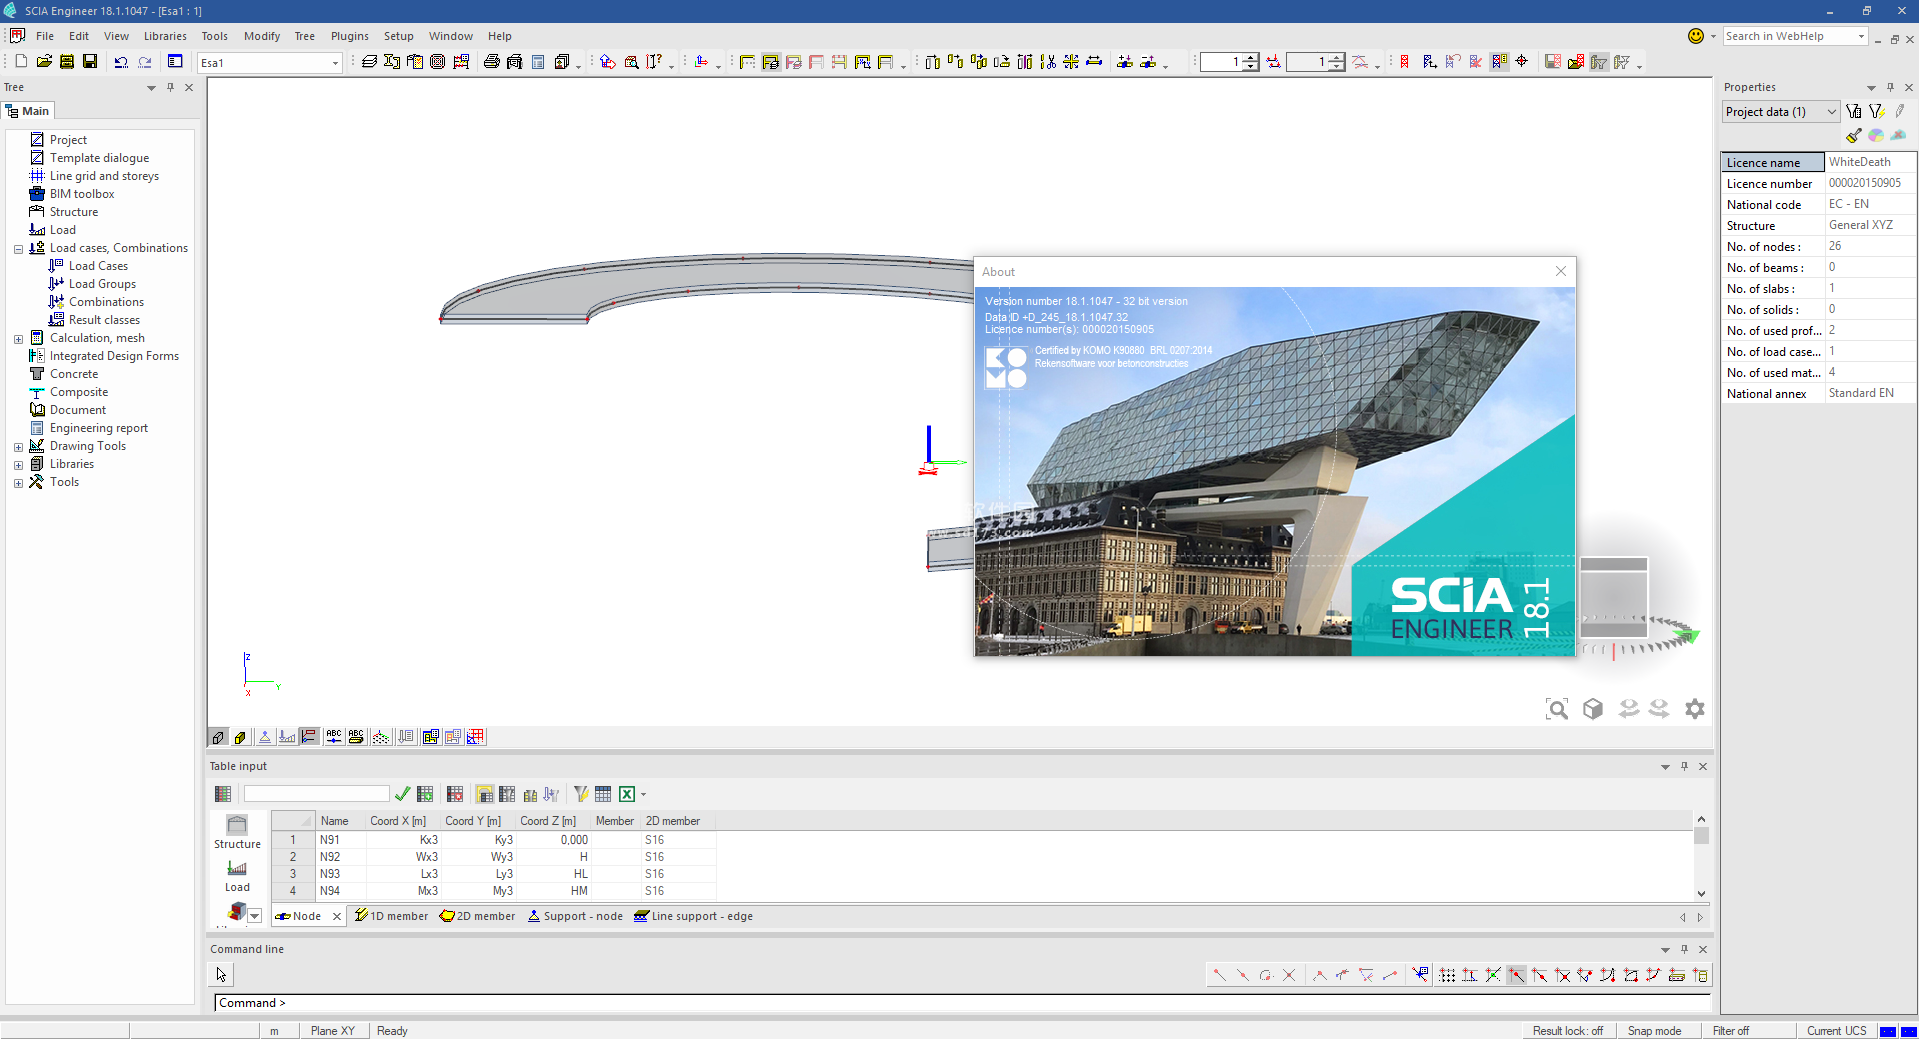
Task: Click the 3D cube view icon
Action: tap(1593, 709)
